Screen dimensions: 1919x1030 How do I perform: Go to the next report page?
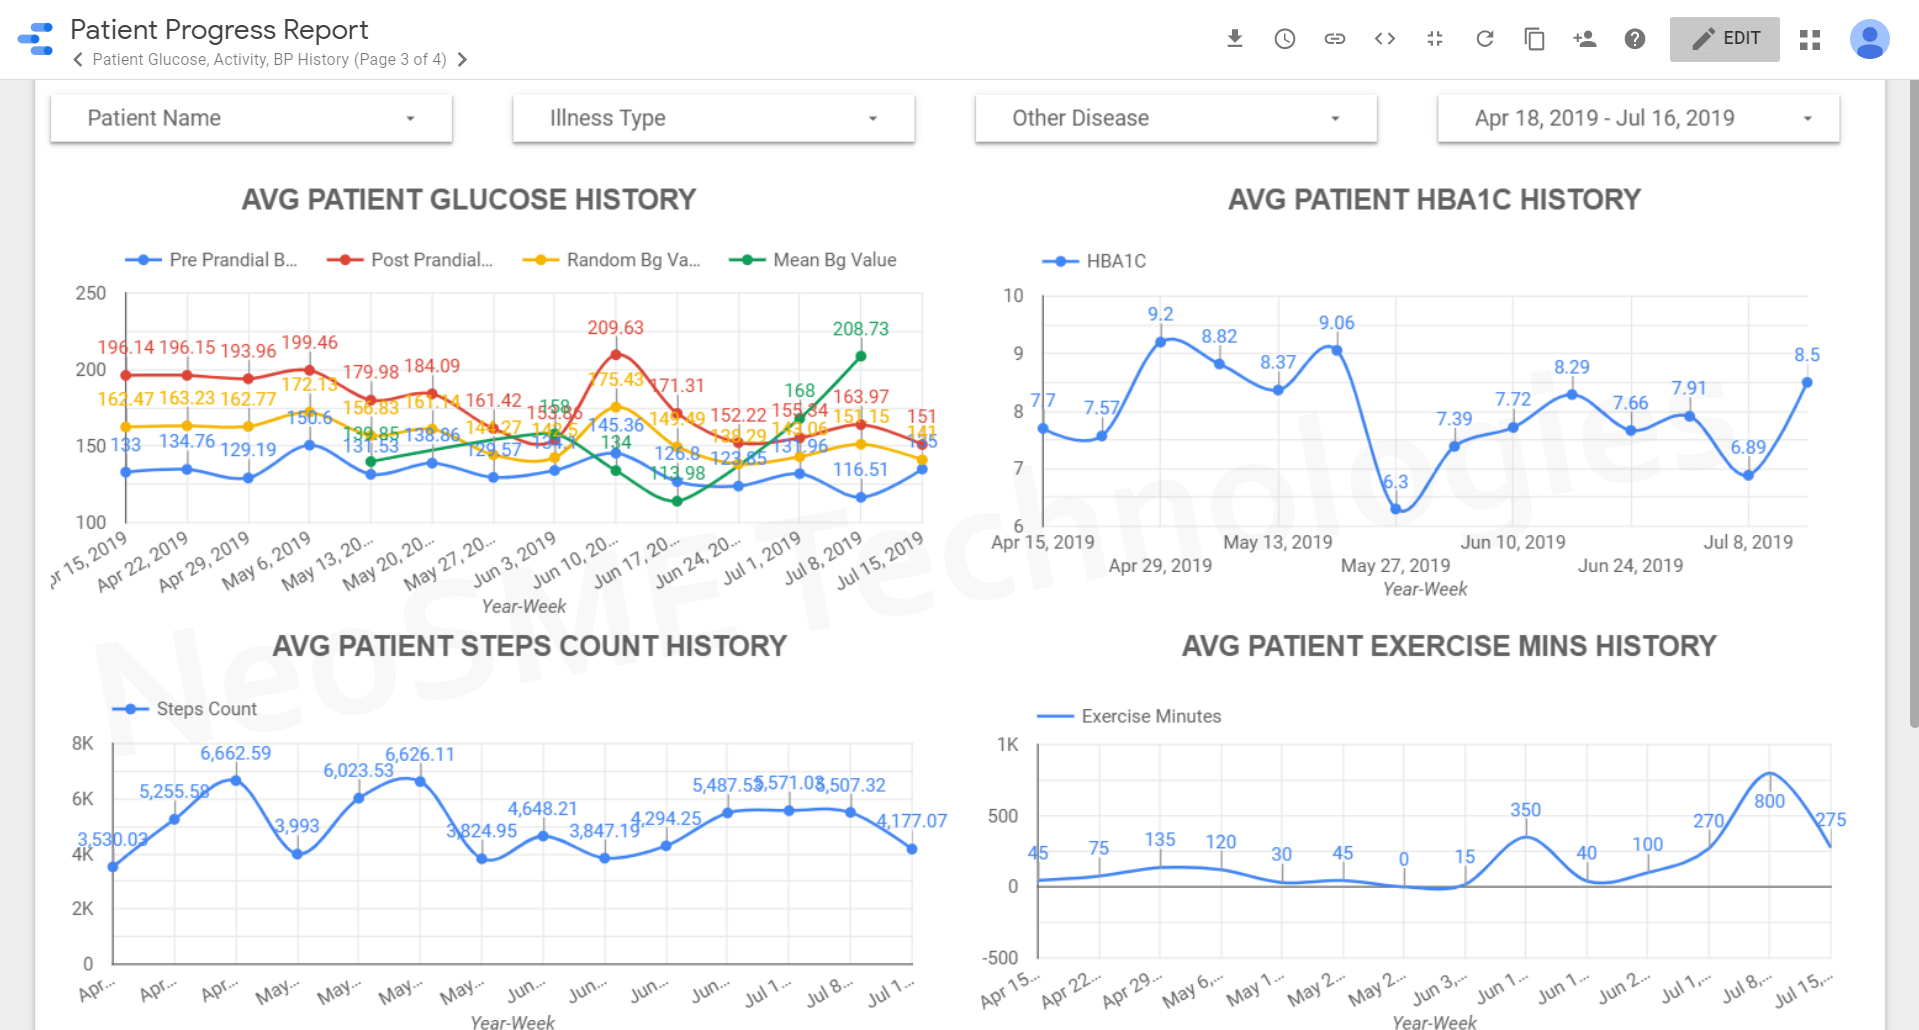[x=462, y=59]
